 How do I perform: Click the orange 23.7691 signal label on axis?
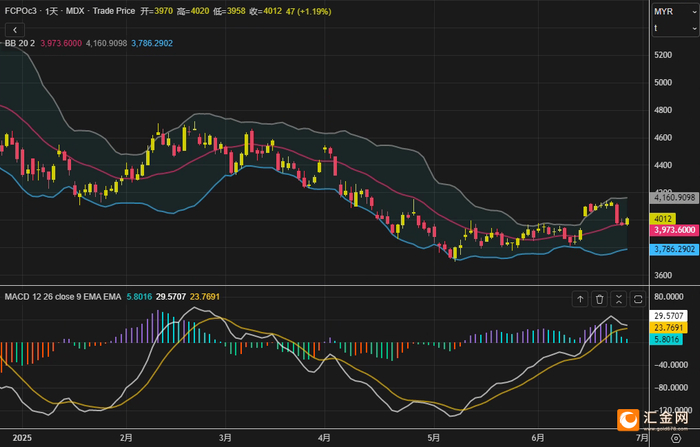click(667, 327)
